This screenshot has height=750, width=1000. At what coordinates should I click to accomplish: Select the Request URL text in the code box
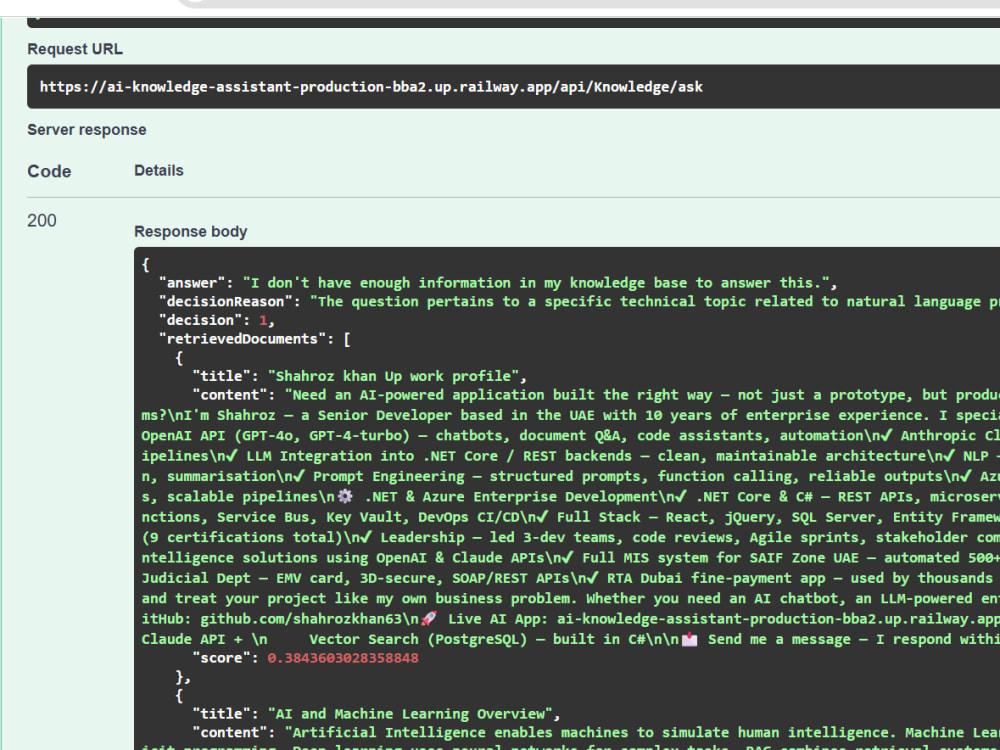pos(371,87)
